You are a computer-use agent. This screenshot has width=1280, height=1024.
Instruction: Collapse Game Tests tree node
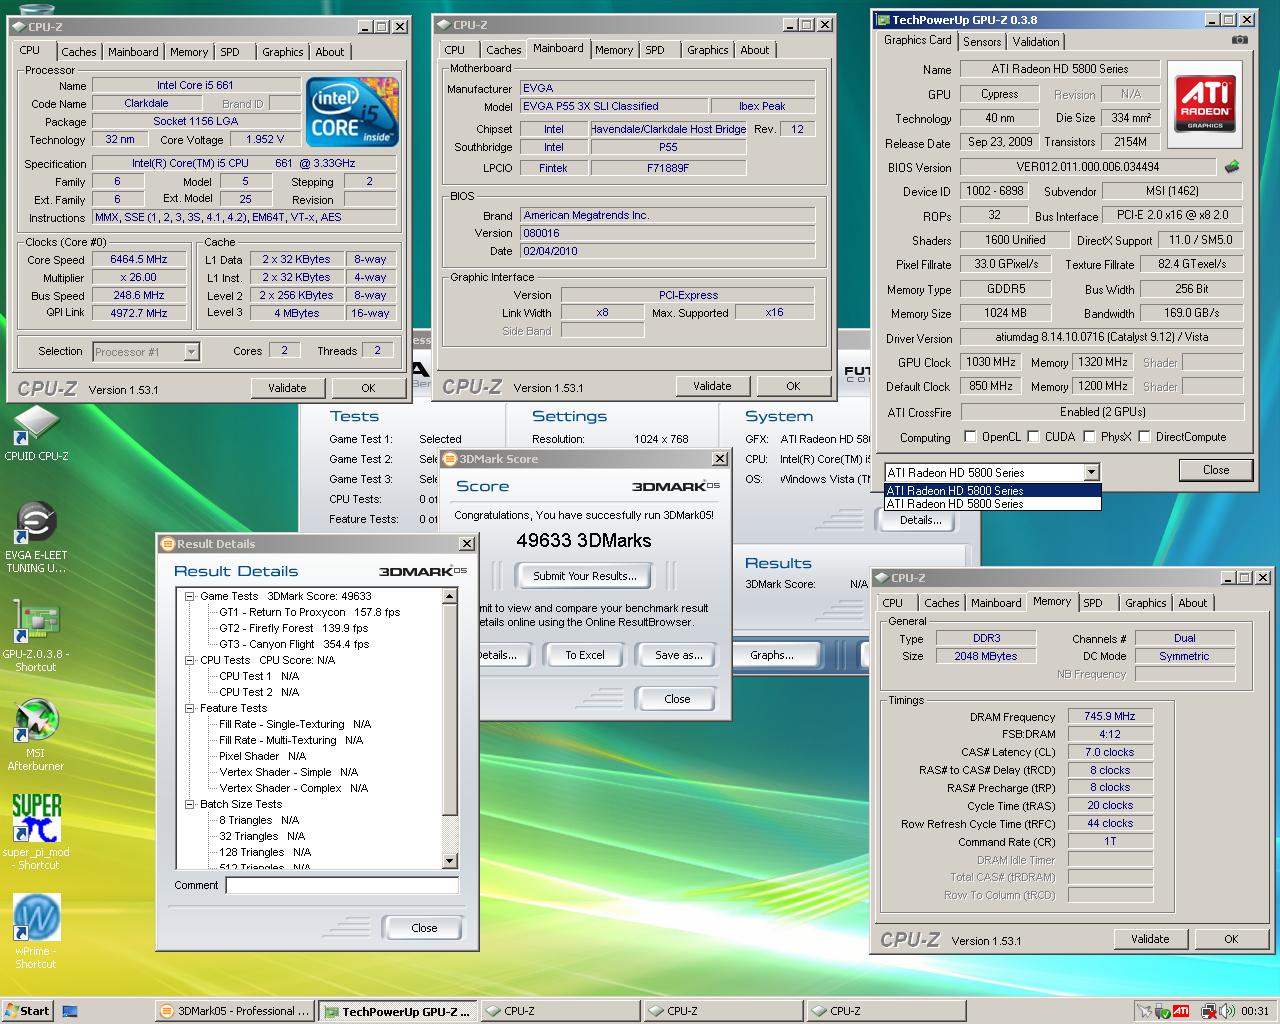tap(190, 596)
